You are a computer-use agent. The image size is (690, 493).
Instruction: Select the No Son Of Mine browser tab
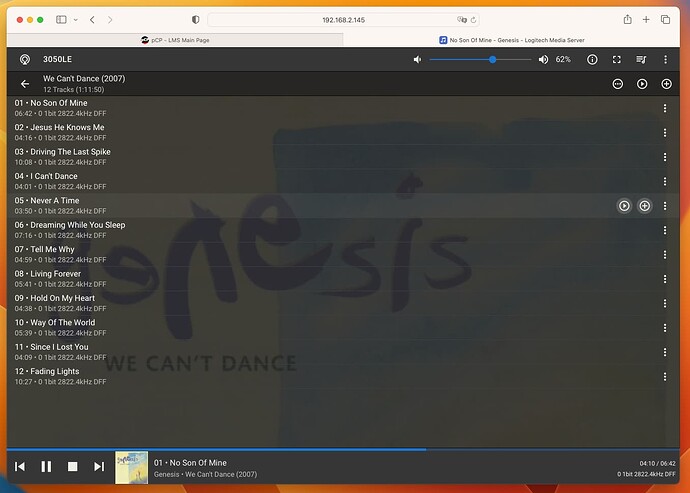coord(512,40)
